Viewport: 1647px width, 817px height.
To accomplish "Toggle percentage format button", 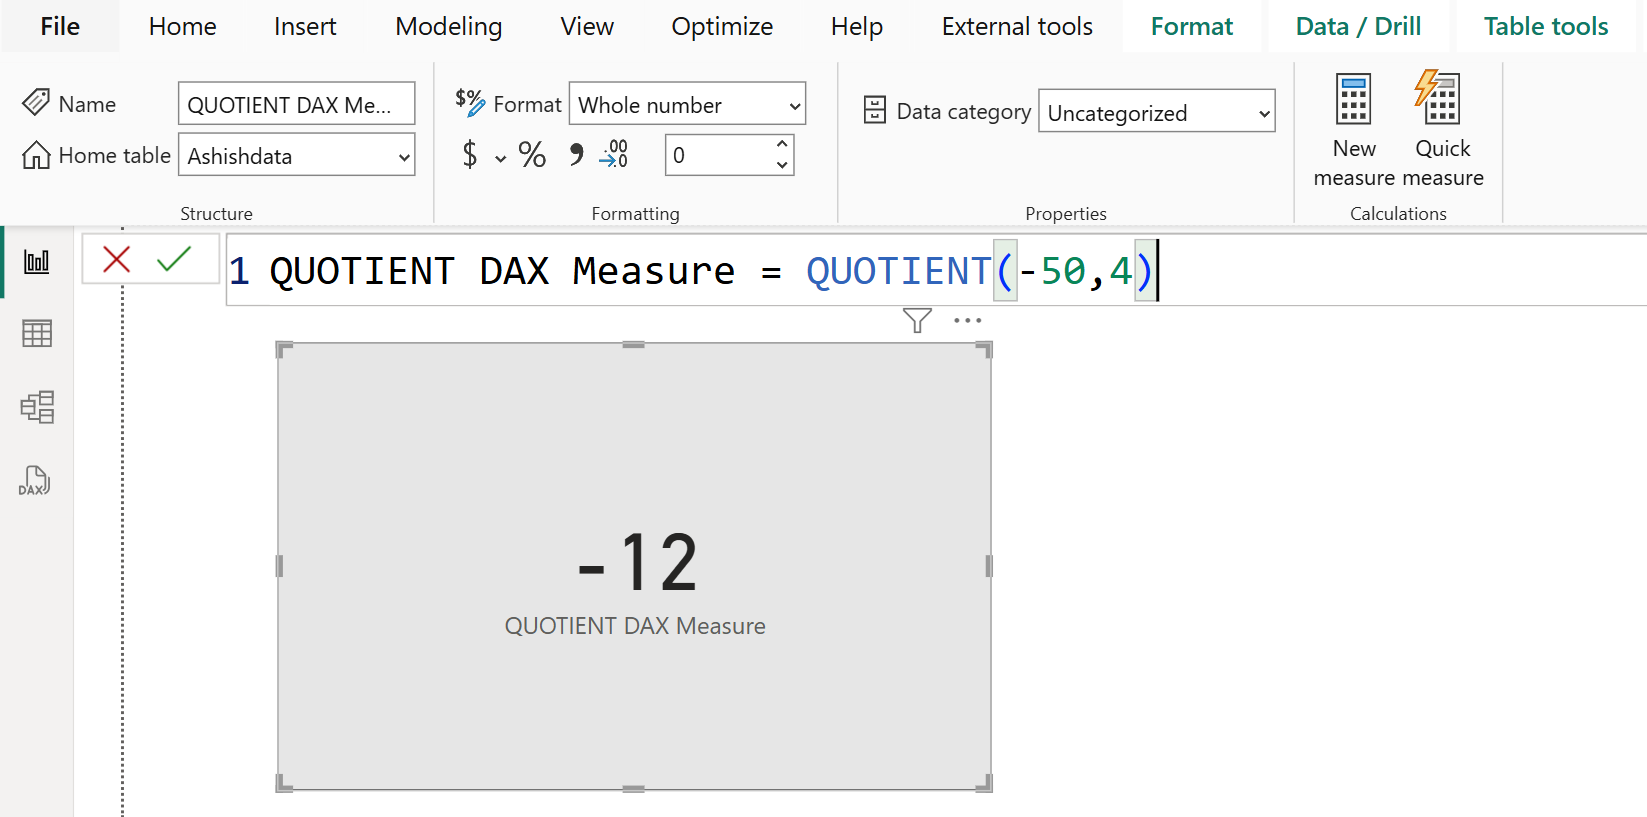I will point(532,155).
